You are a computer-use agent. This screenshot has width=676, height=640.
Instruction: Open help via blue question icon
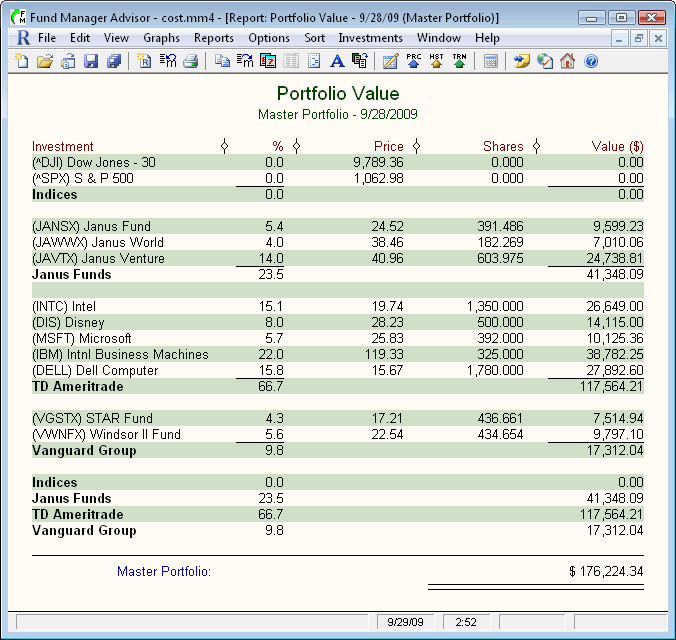click(x=591, y=61)
